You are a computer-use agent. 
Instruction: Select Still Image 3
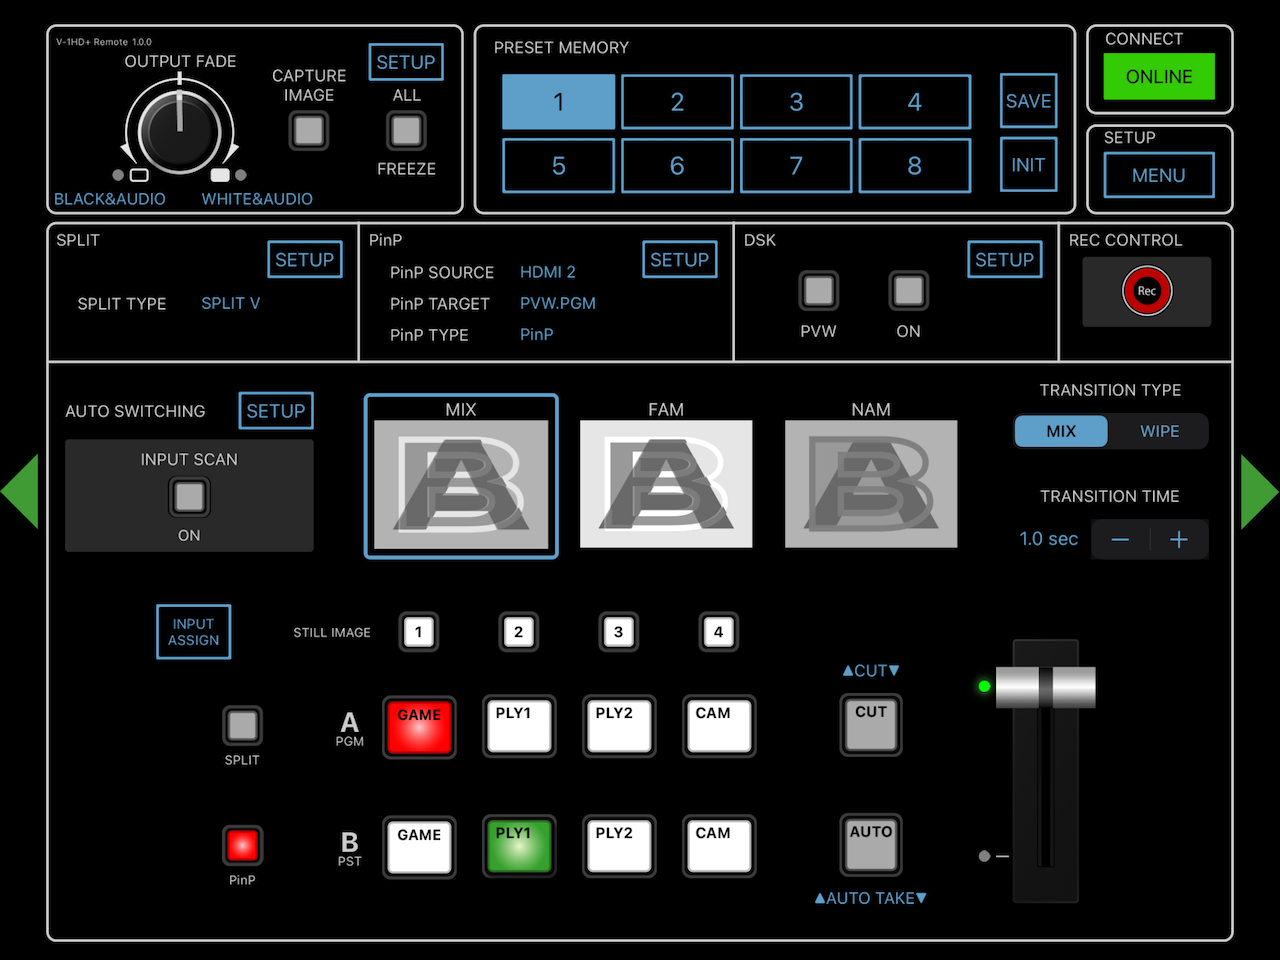point(618,632)
